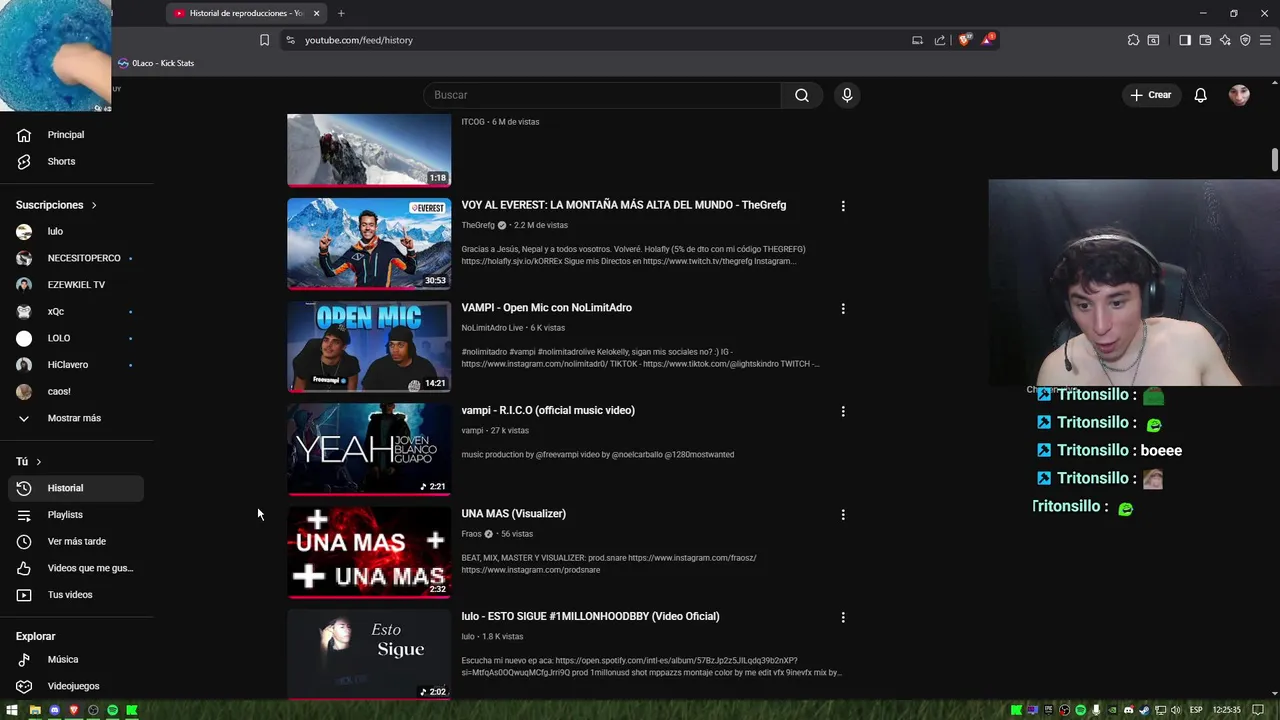Toggle the browser sidebar panel icon
Image resolution: width=1280 pixels, height=720 pixels.
[1185, 40]
